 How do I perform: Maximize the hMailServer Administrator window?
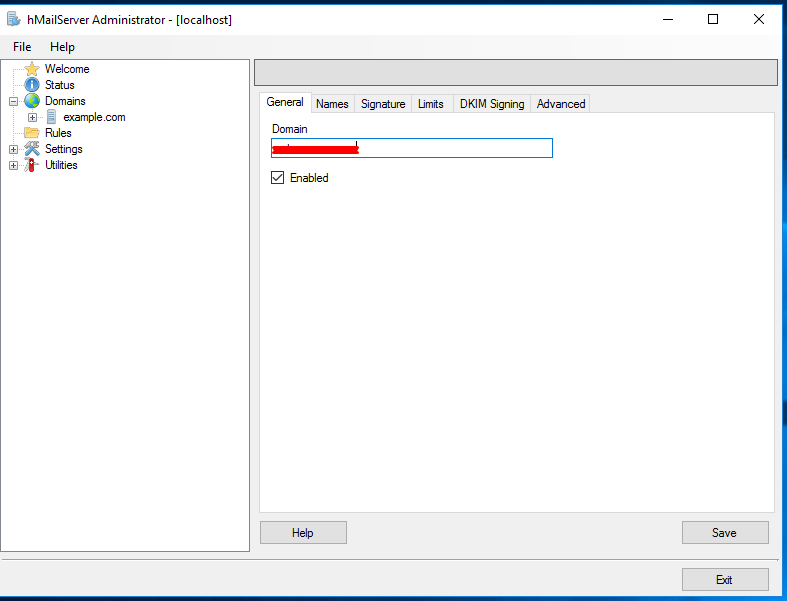click(713, 20)
